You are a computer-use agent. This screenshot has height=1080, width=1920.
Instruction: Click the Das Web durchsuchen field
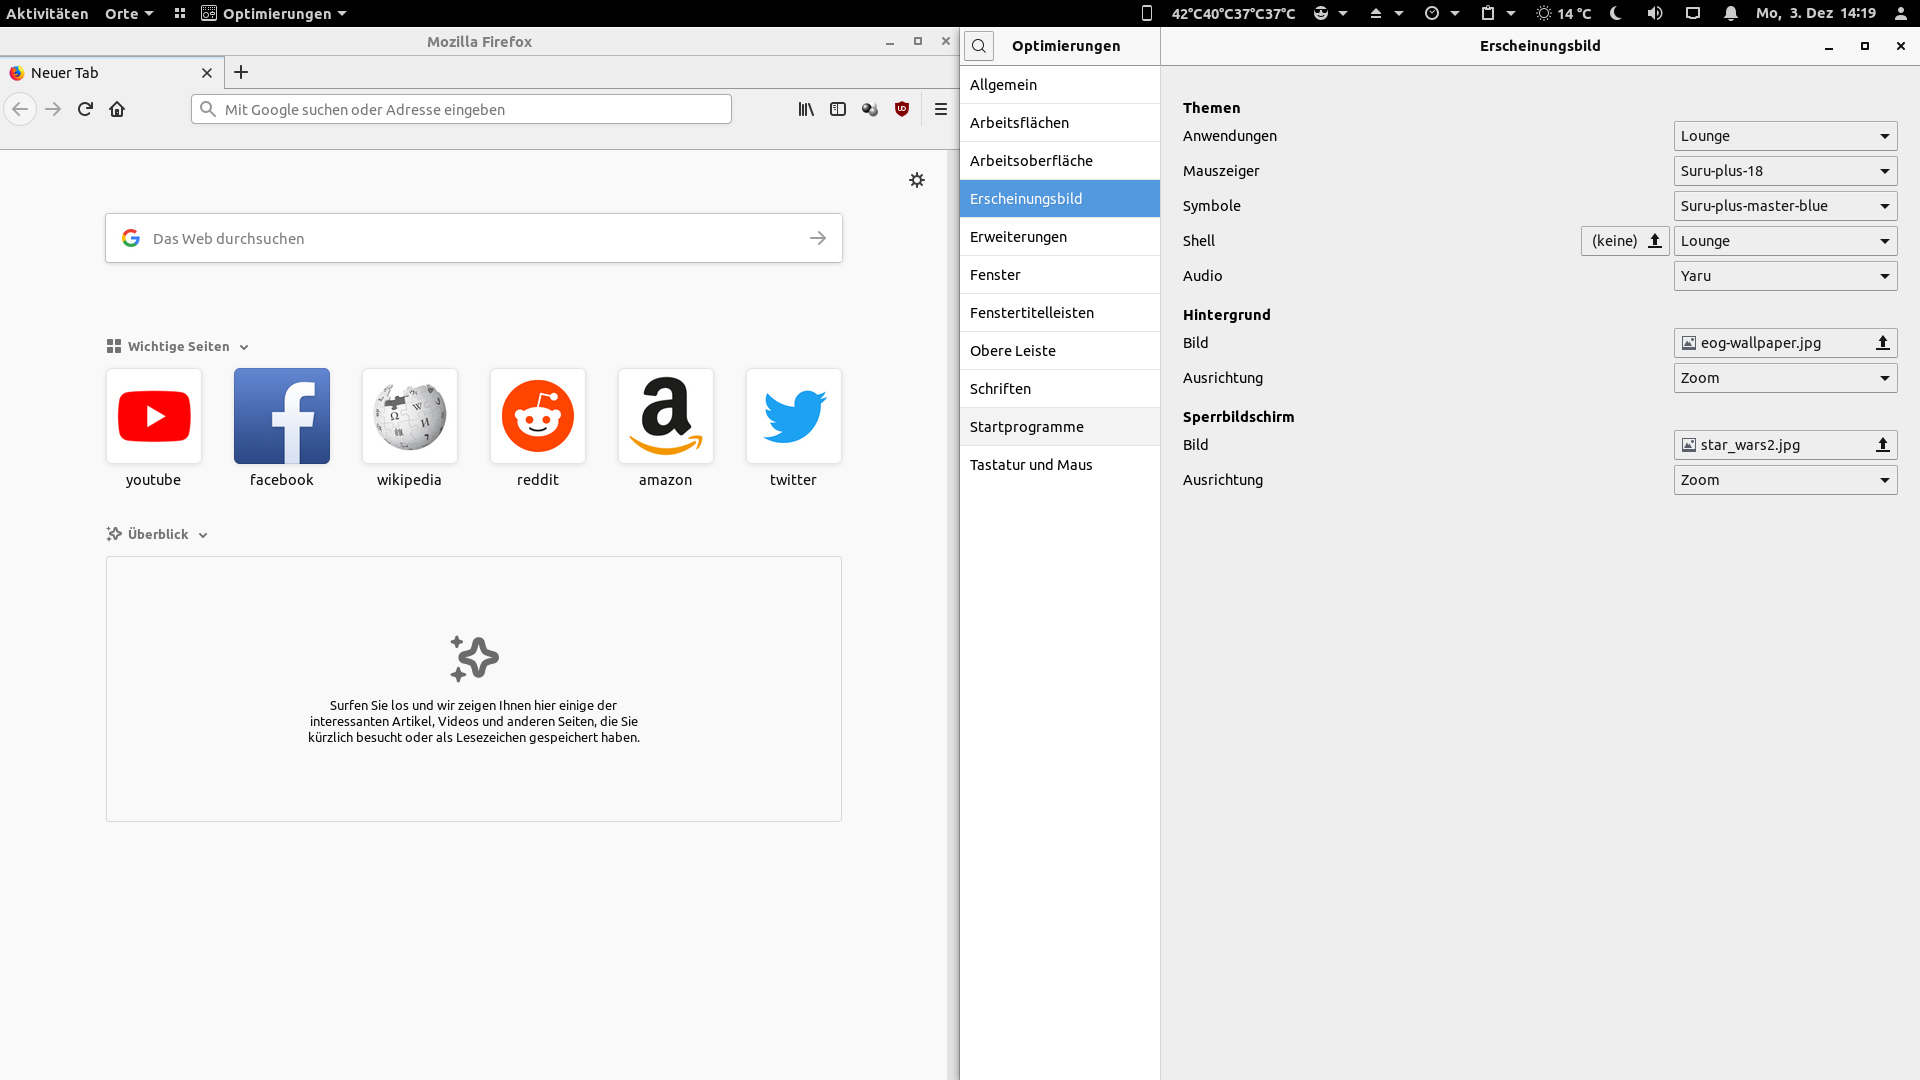click(473, 238)
